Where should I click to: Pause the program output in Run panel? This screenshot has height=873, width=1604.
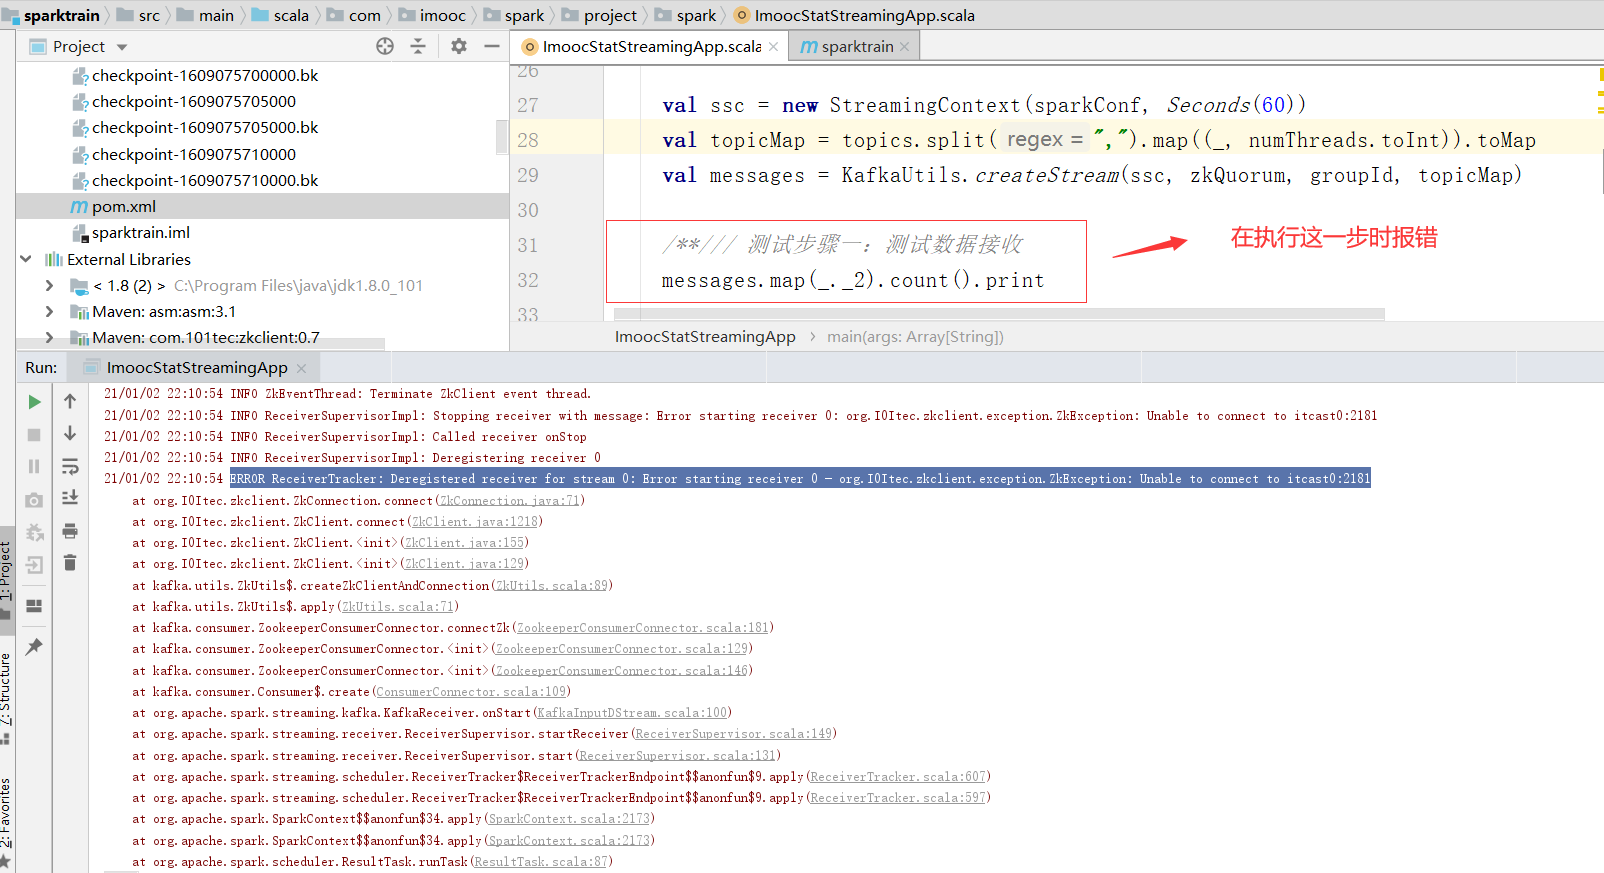34,467
